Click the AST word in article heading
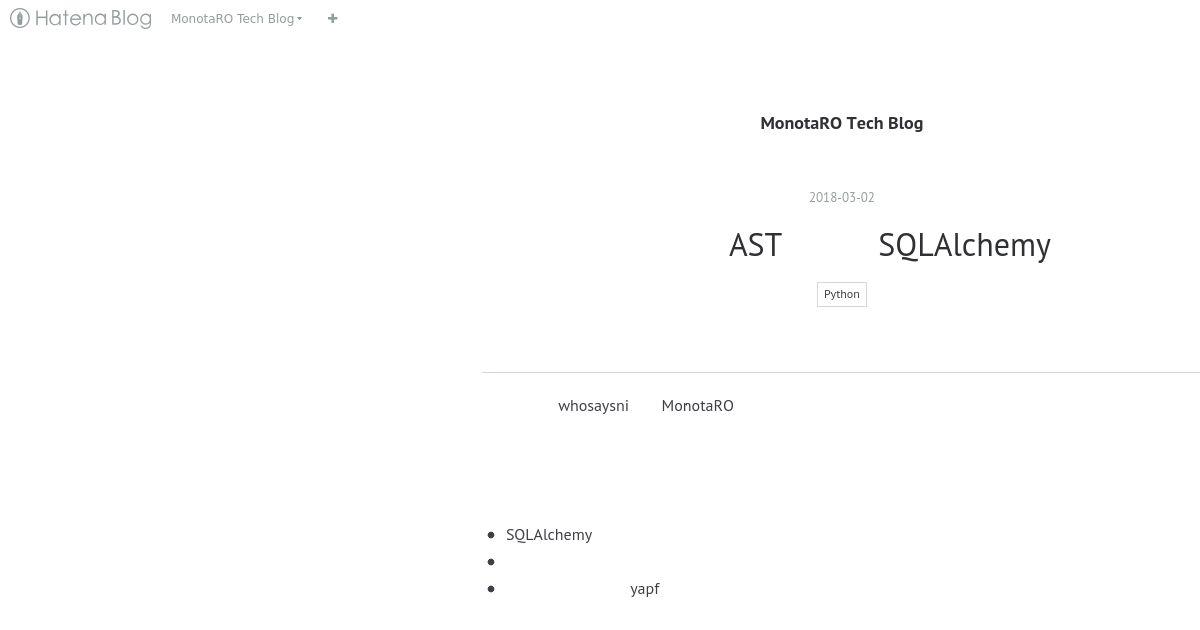Screen dimensions: 1200x630 pos(755,245)
